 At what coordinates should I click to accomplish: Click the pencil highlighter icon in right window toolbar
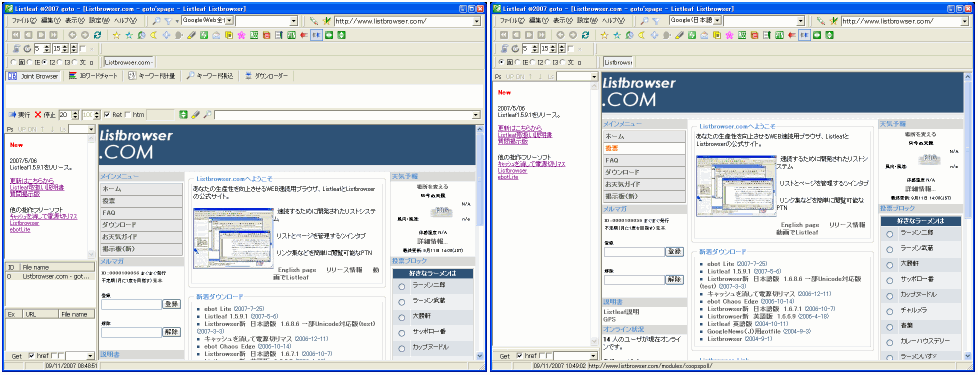(x=679, y=35)
